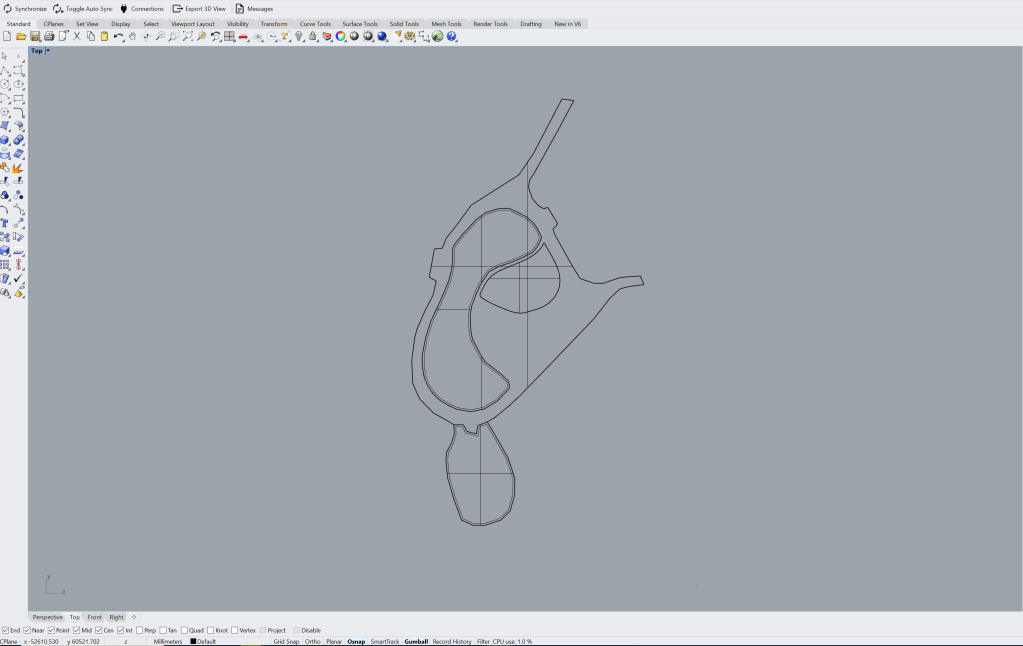The height and width of the screenshot is (646, 1023).
Task: Click the Synchronize button
Action: [x=24, y=8]
